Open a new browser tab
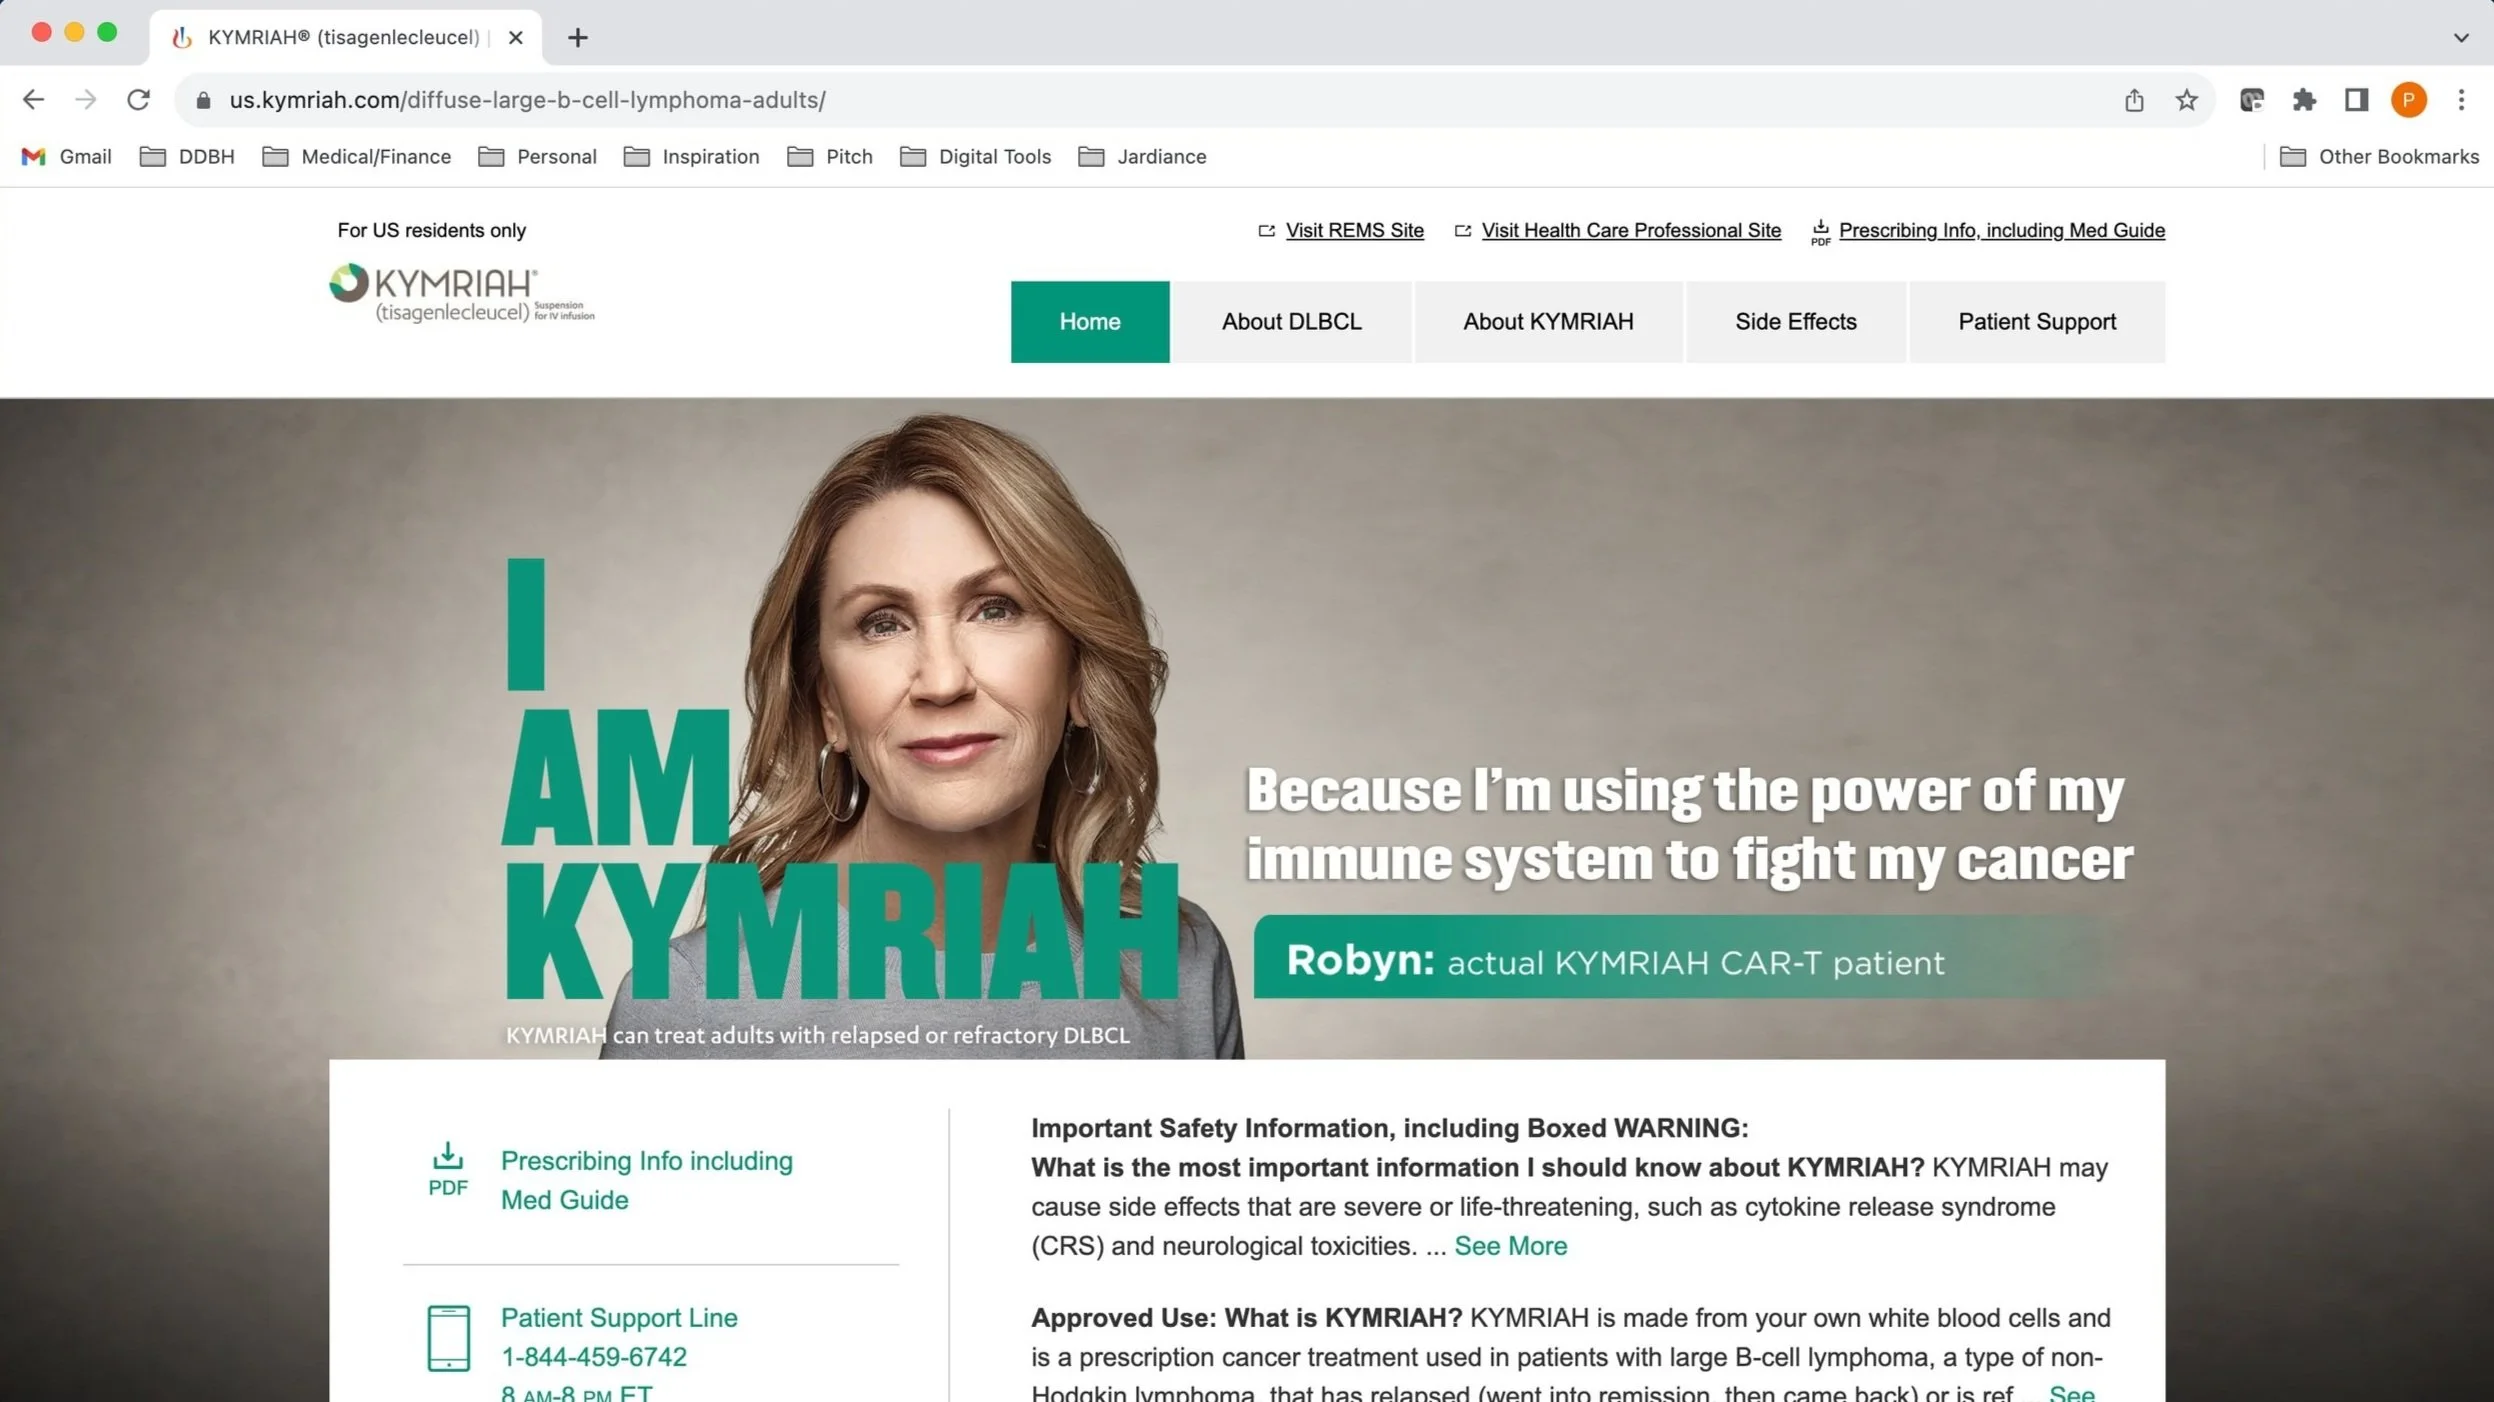This screenshot has height=1402, width=2494. click(577, 38)
